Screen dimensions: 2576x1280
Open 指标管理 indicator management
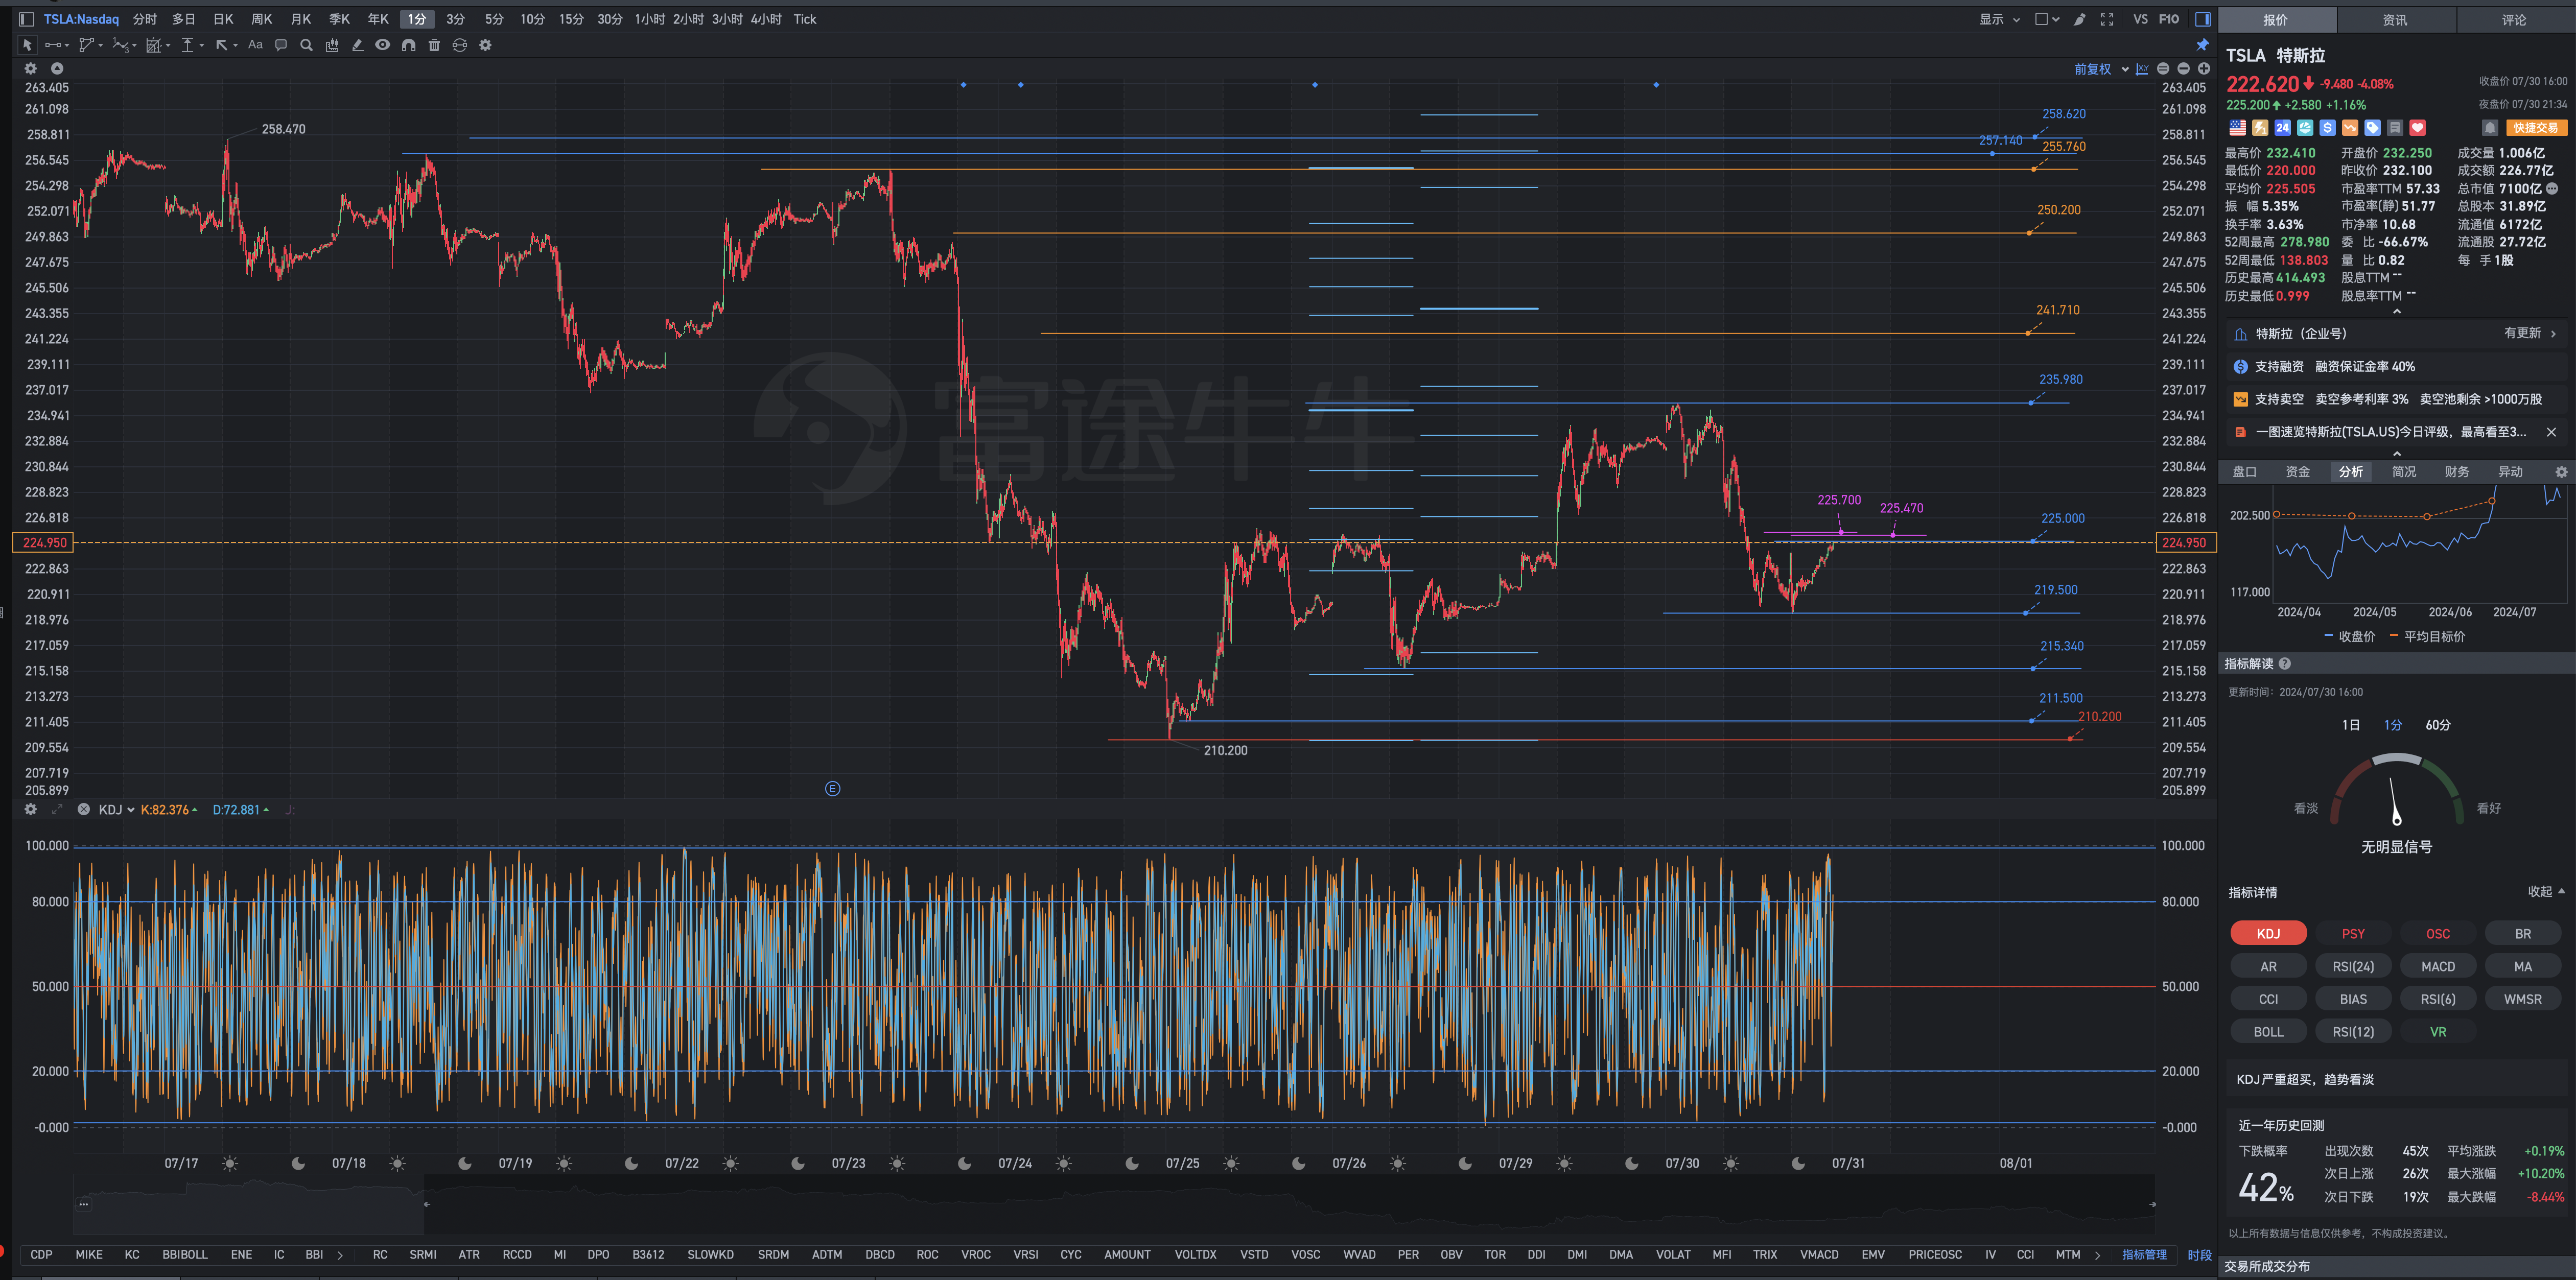tap(2144, 1255)
